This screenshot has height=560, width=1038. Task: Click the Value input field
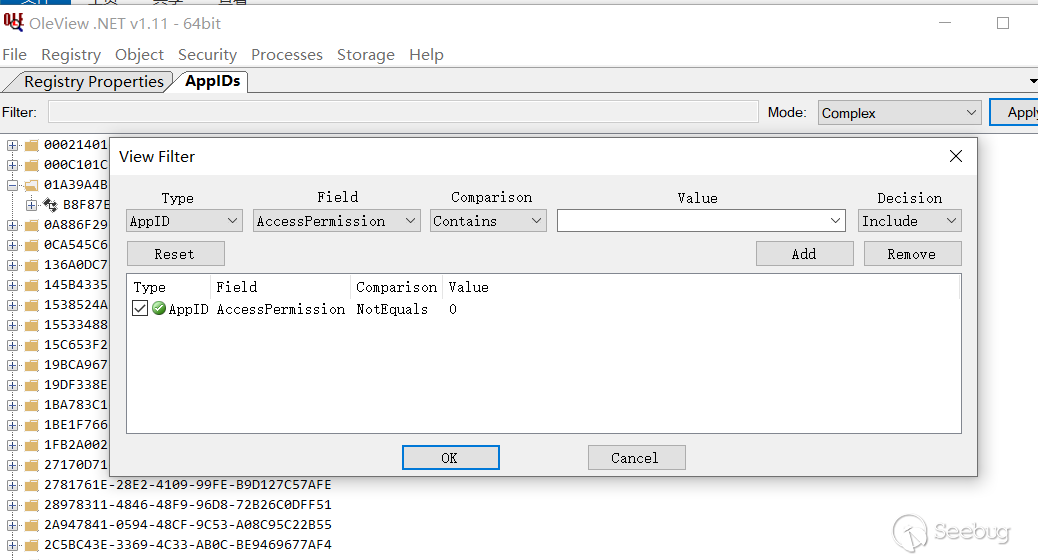coord(694,221)
